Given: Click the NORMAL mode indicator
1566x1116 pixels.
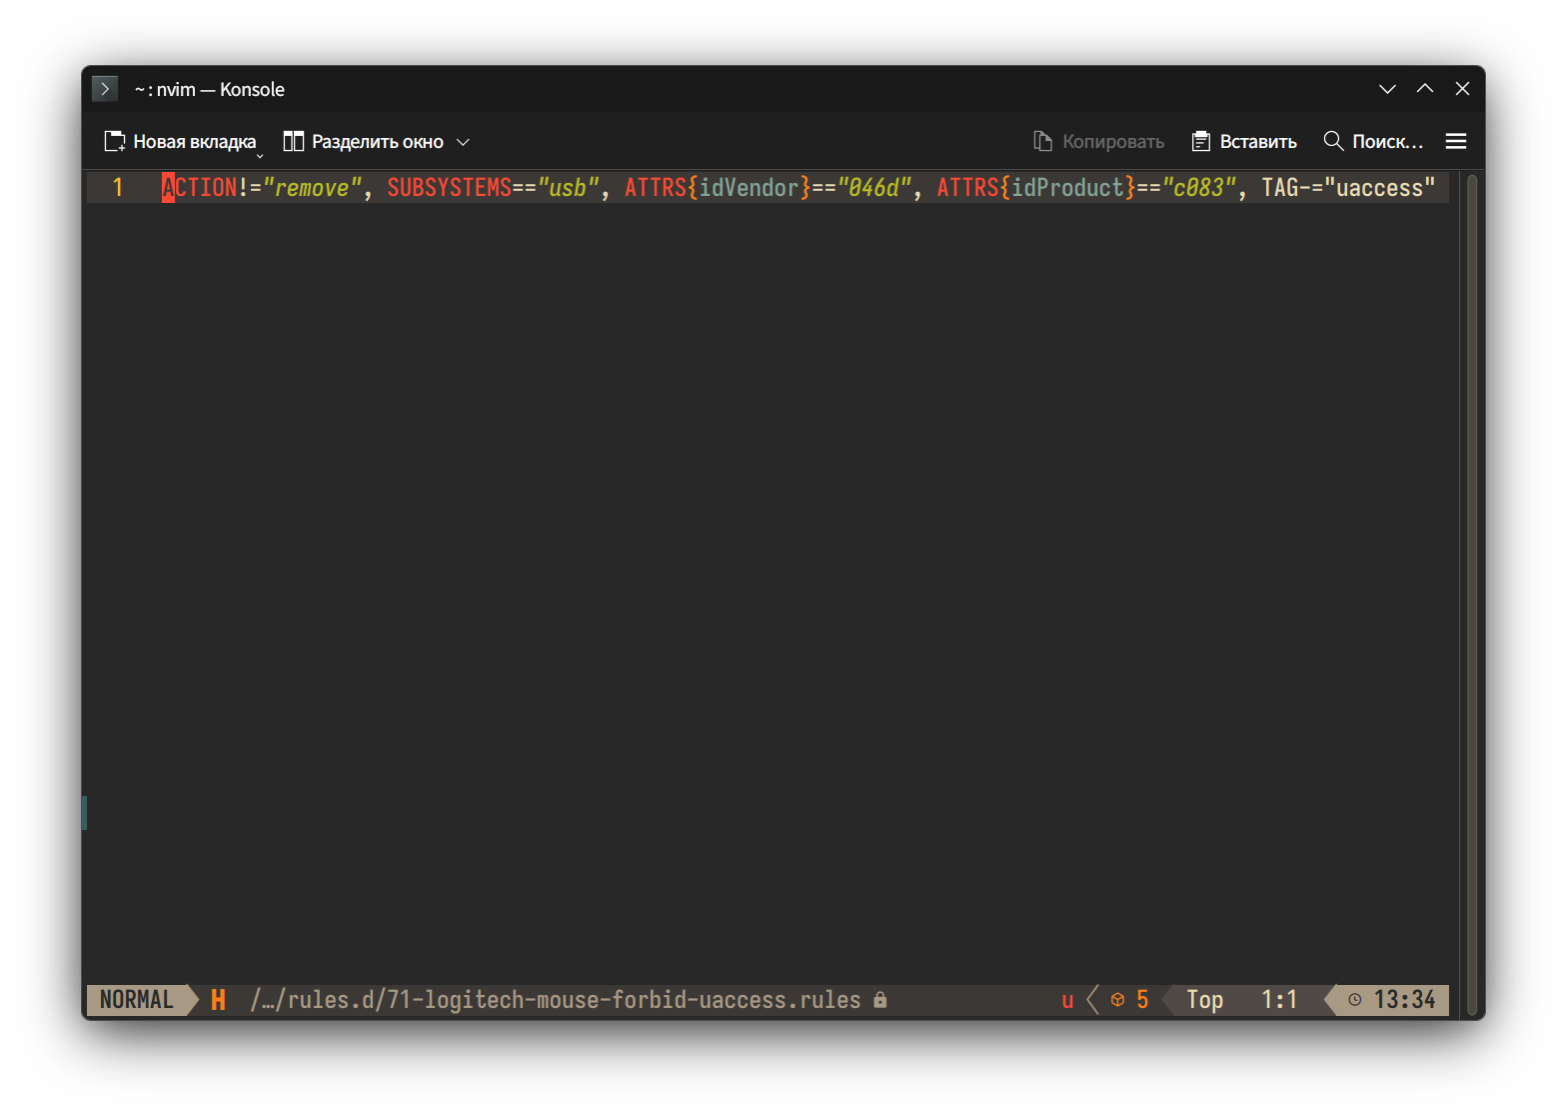Looking at the screenshot, I should click(x=137, y=1000).
